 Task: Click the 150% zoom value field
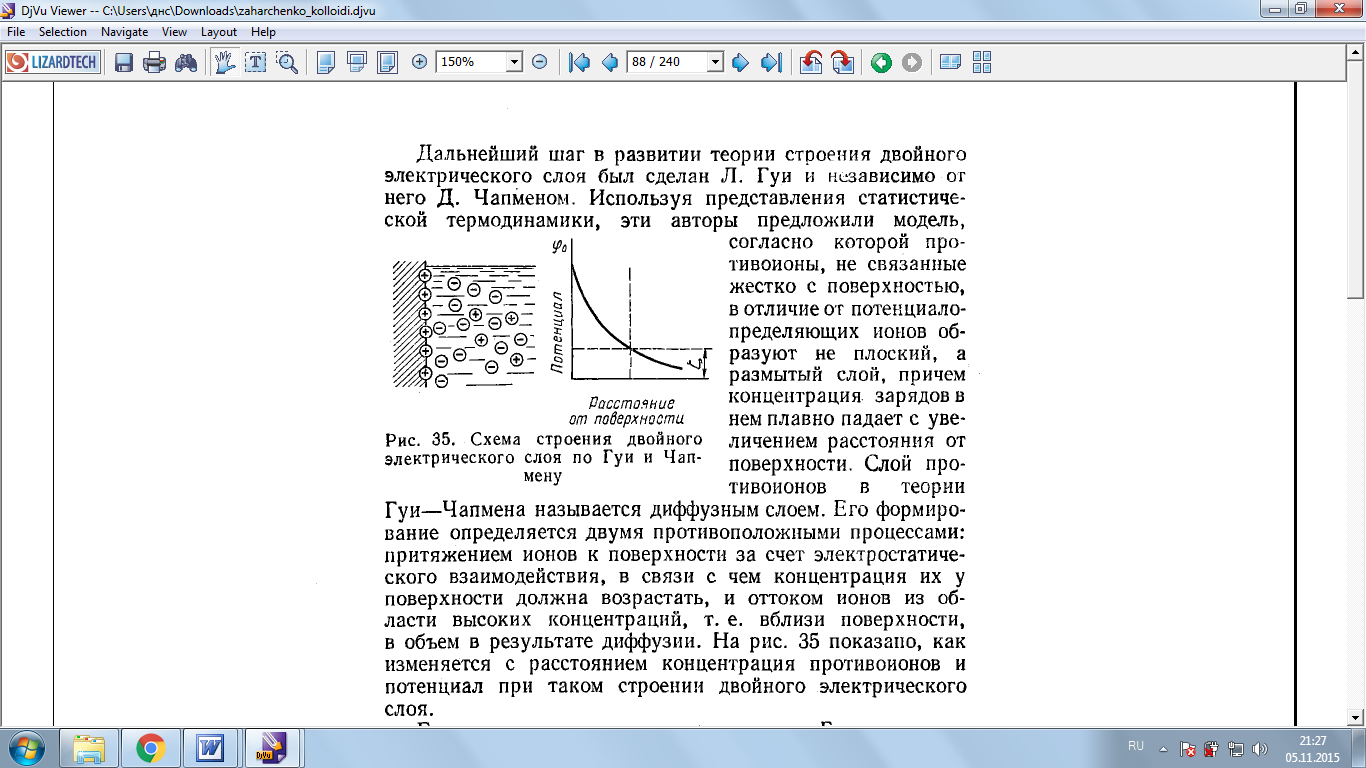(x=472, y=62)
